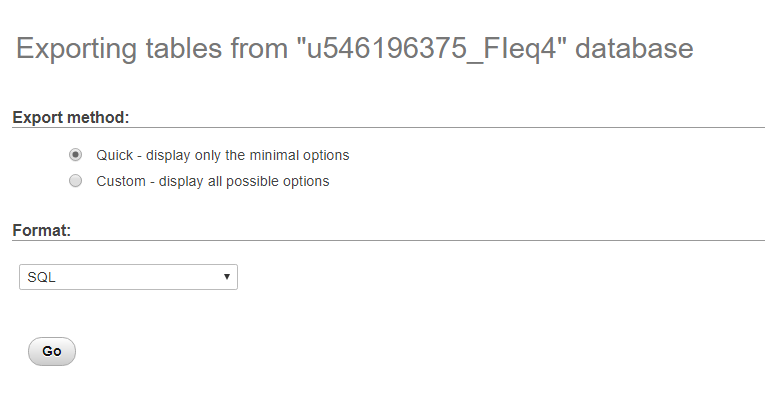Image resolution: width=765 pixels, height=400 pixels.
Task: Click the format dropdown's small arrow
Action: click(227, 277)
